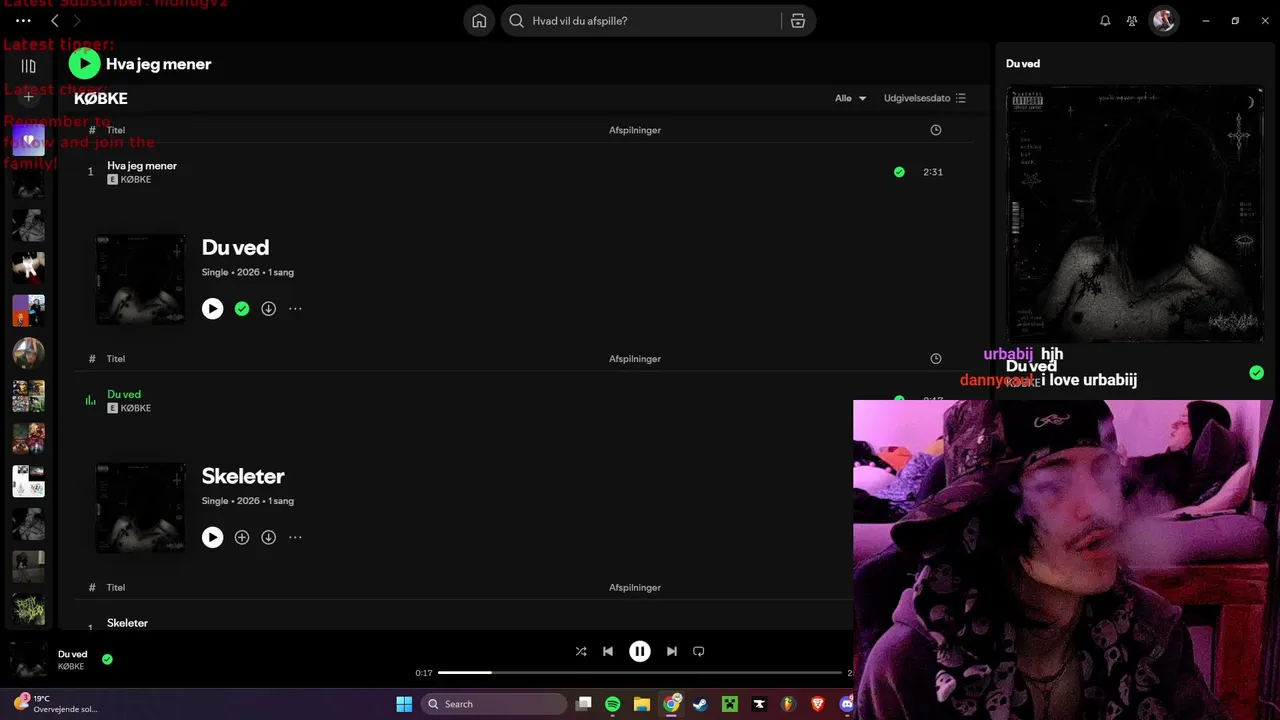Open the green graffiti album at sidebar bottom
1280x720 pixels.
(28, 609)
